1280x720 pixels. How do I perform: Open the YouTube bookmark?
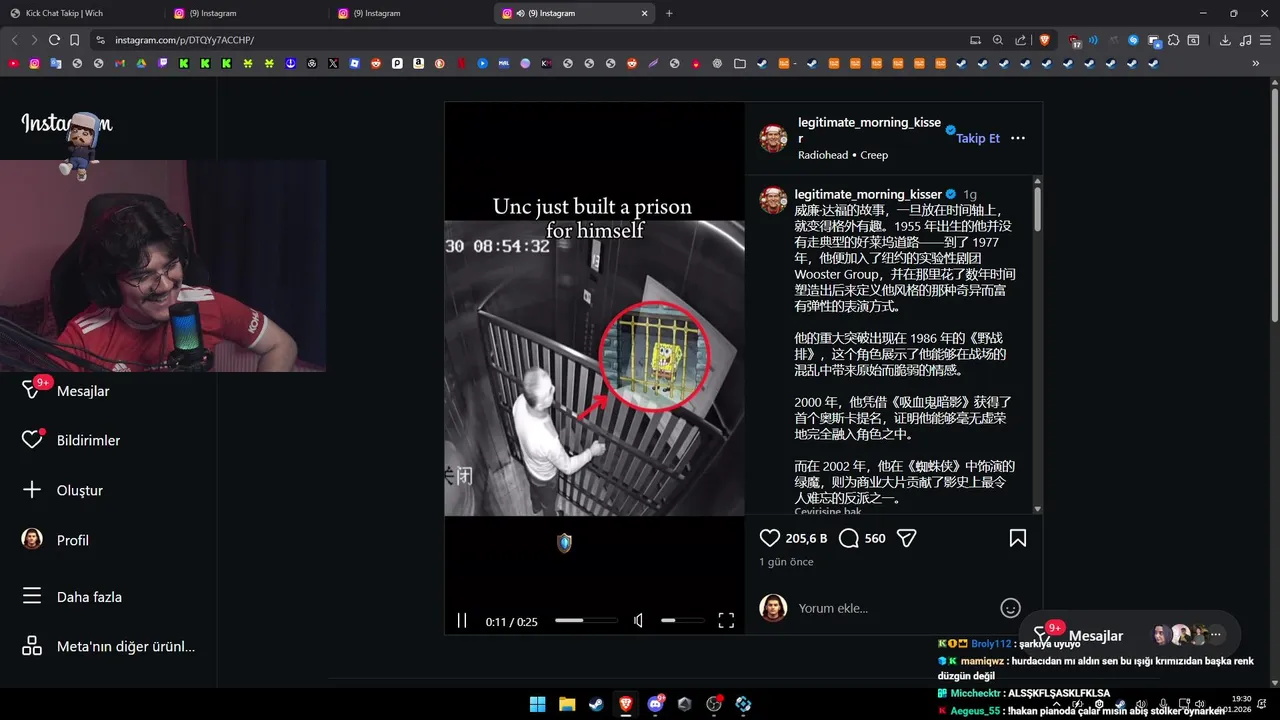point(13,63)
